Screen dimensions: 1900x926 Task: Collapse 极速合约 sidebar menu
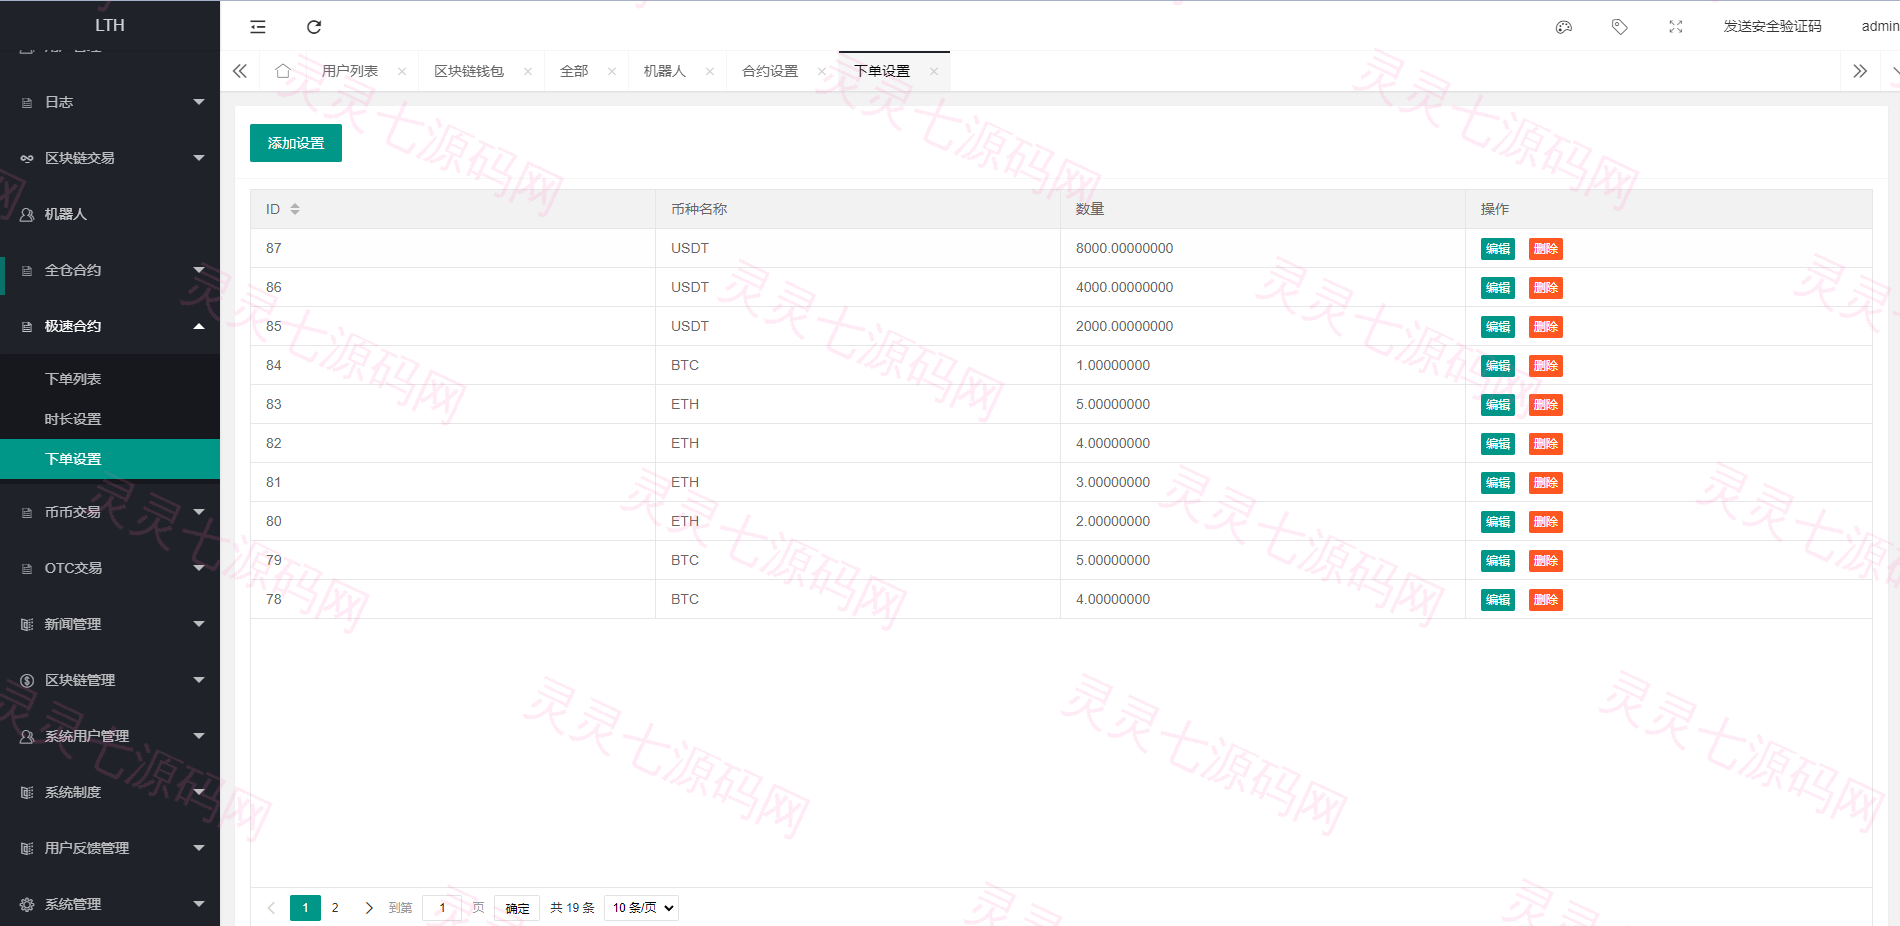(x=110, y=326)
